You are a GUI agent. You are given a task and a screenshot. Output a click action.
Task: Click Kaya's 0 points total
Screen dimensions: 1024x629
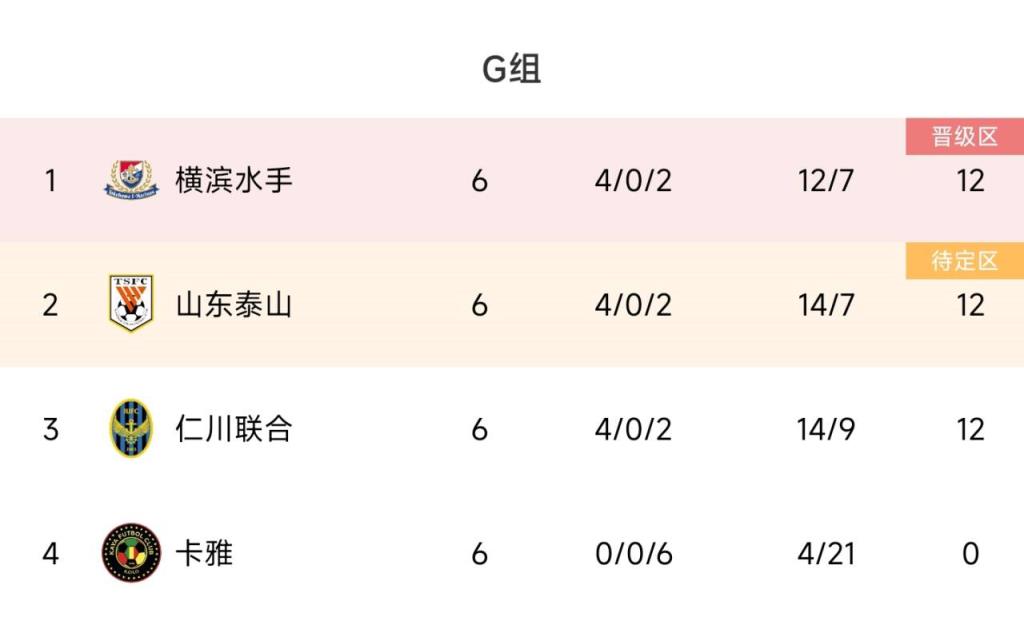970,553
